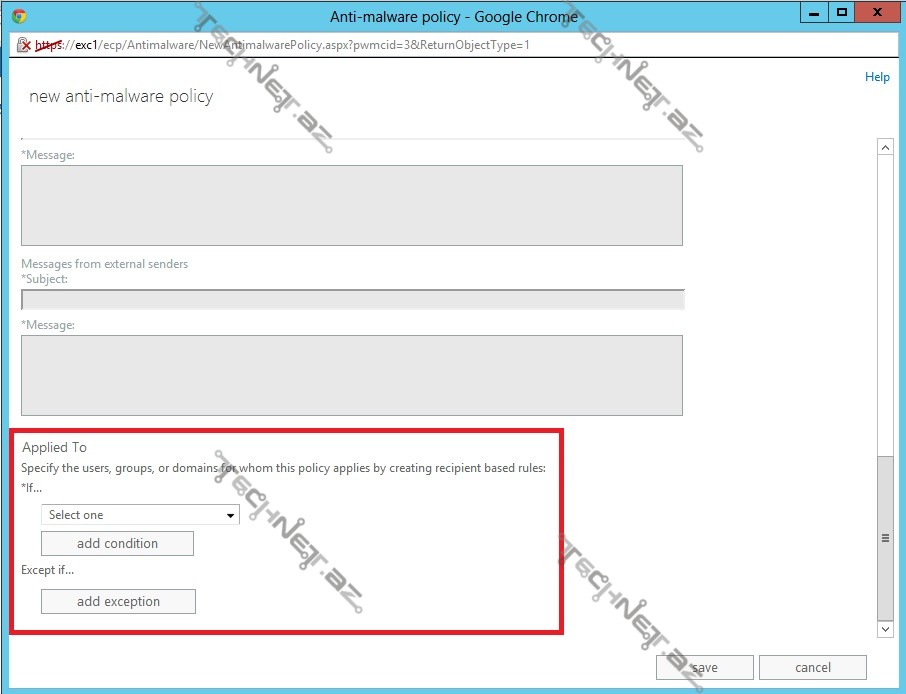This screenshot has height=694, width=906.
Task: Click the first Message text area
Action: click(351, 205)
